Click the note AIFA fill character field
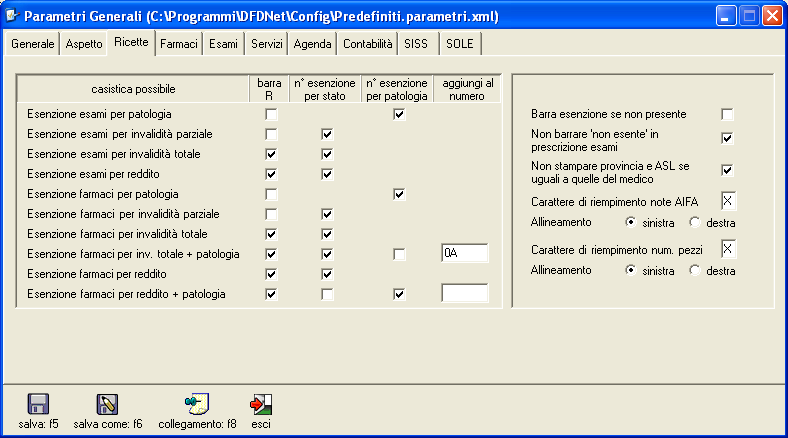 coord(728,201)
